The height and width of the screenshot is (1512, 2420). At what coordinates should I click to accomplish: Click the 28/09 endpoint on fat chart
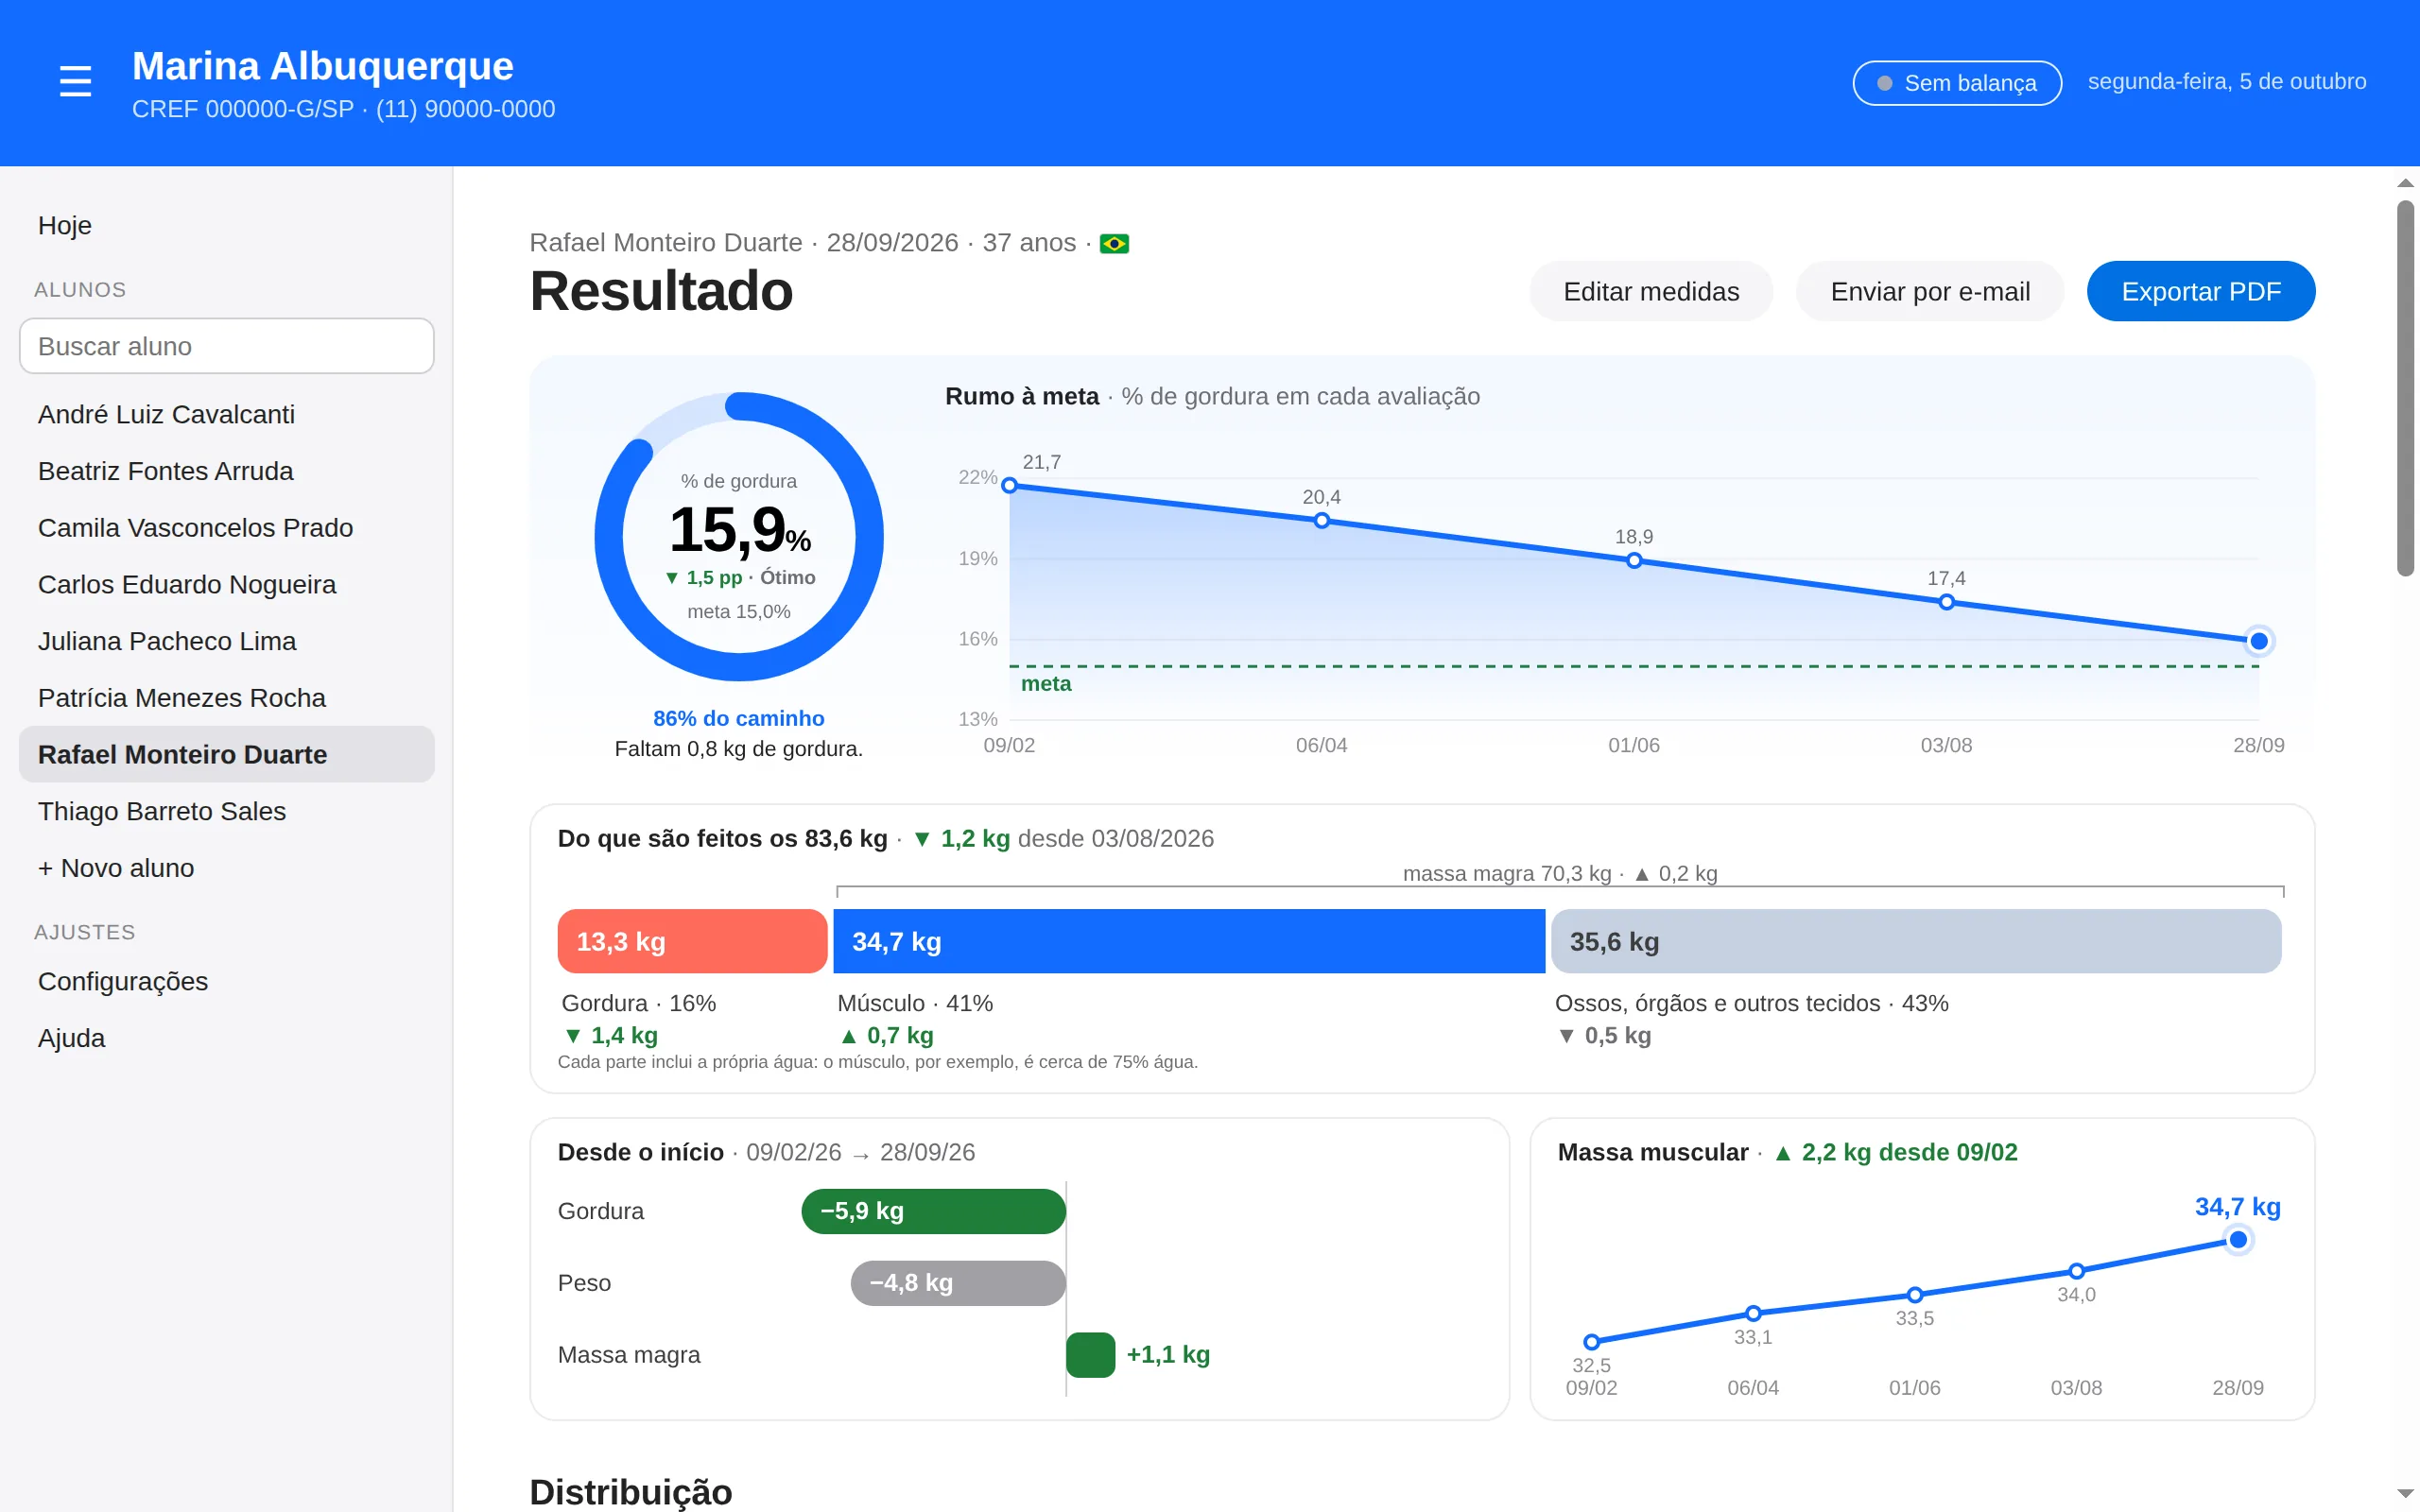point(2259,641)
